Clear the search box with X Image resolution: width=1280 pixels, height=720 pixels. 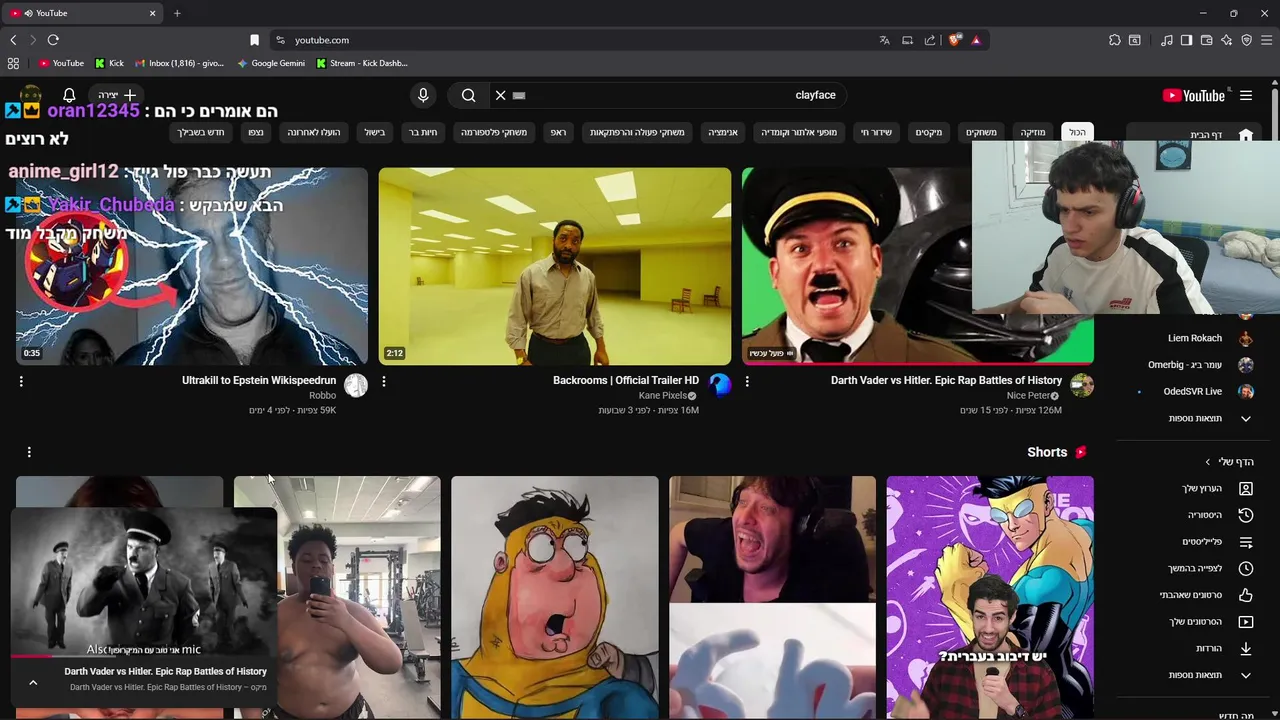click(500, 95)
